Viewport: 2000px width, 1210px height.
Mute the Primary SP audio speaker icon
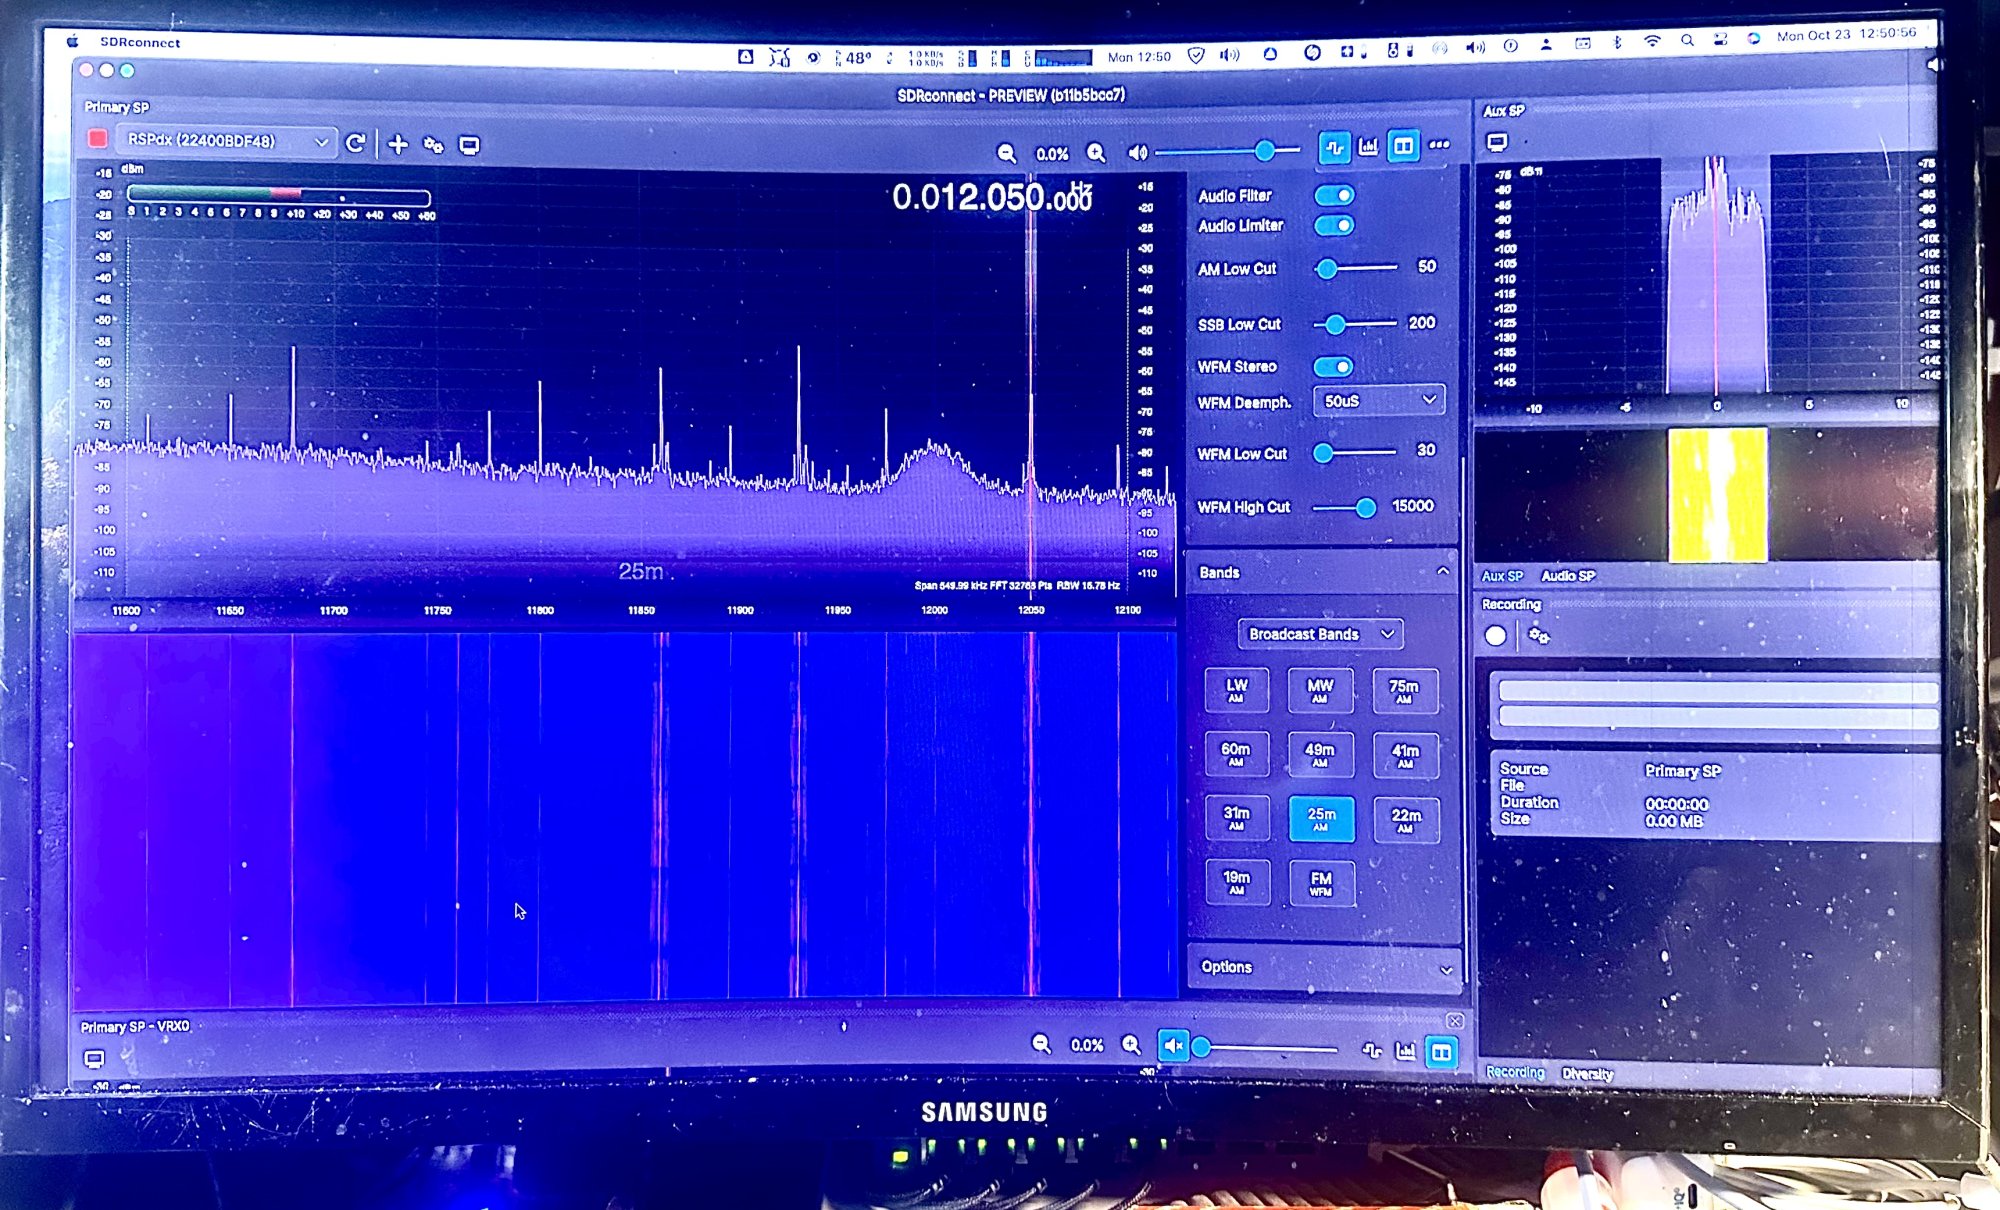click(x=1137, y=153)
